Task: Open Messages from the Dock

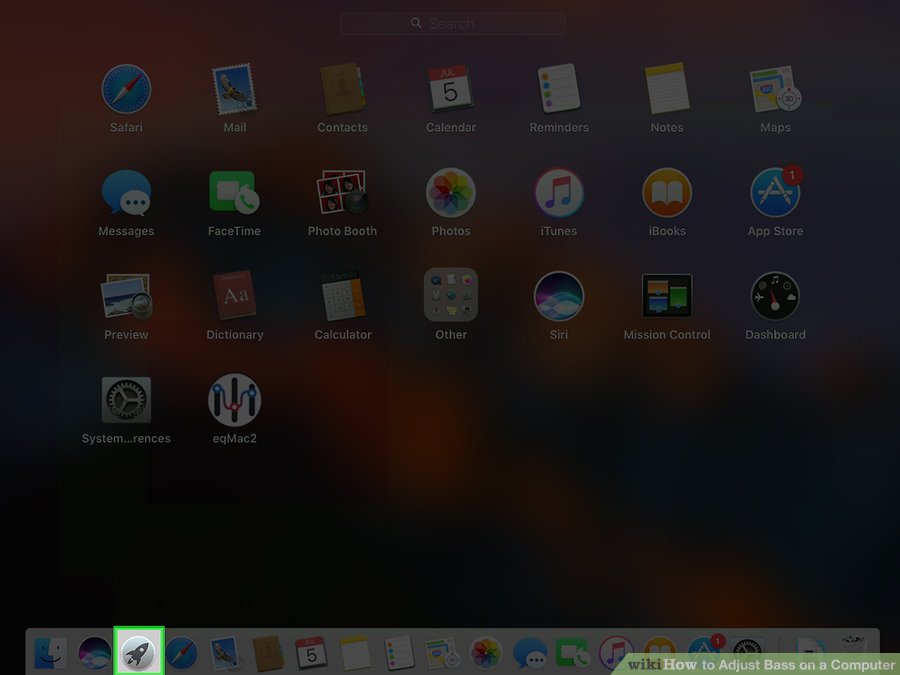Action: pos(529,653)
